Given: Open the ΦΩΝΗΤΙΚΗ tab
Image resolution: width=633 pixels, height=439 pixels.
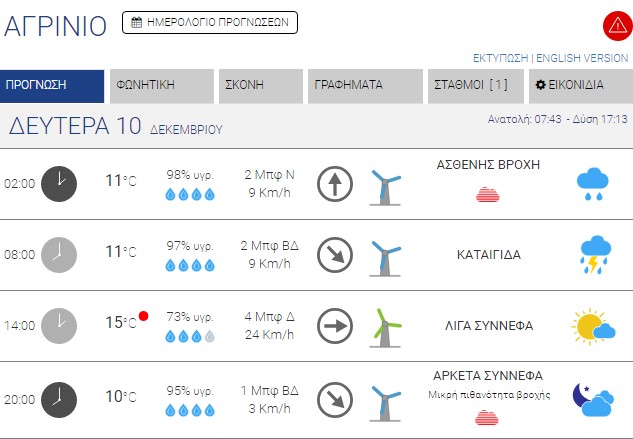Looking at the screenshot, I should pos(162,85).
